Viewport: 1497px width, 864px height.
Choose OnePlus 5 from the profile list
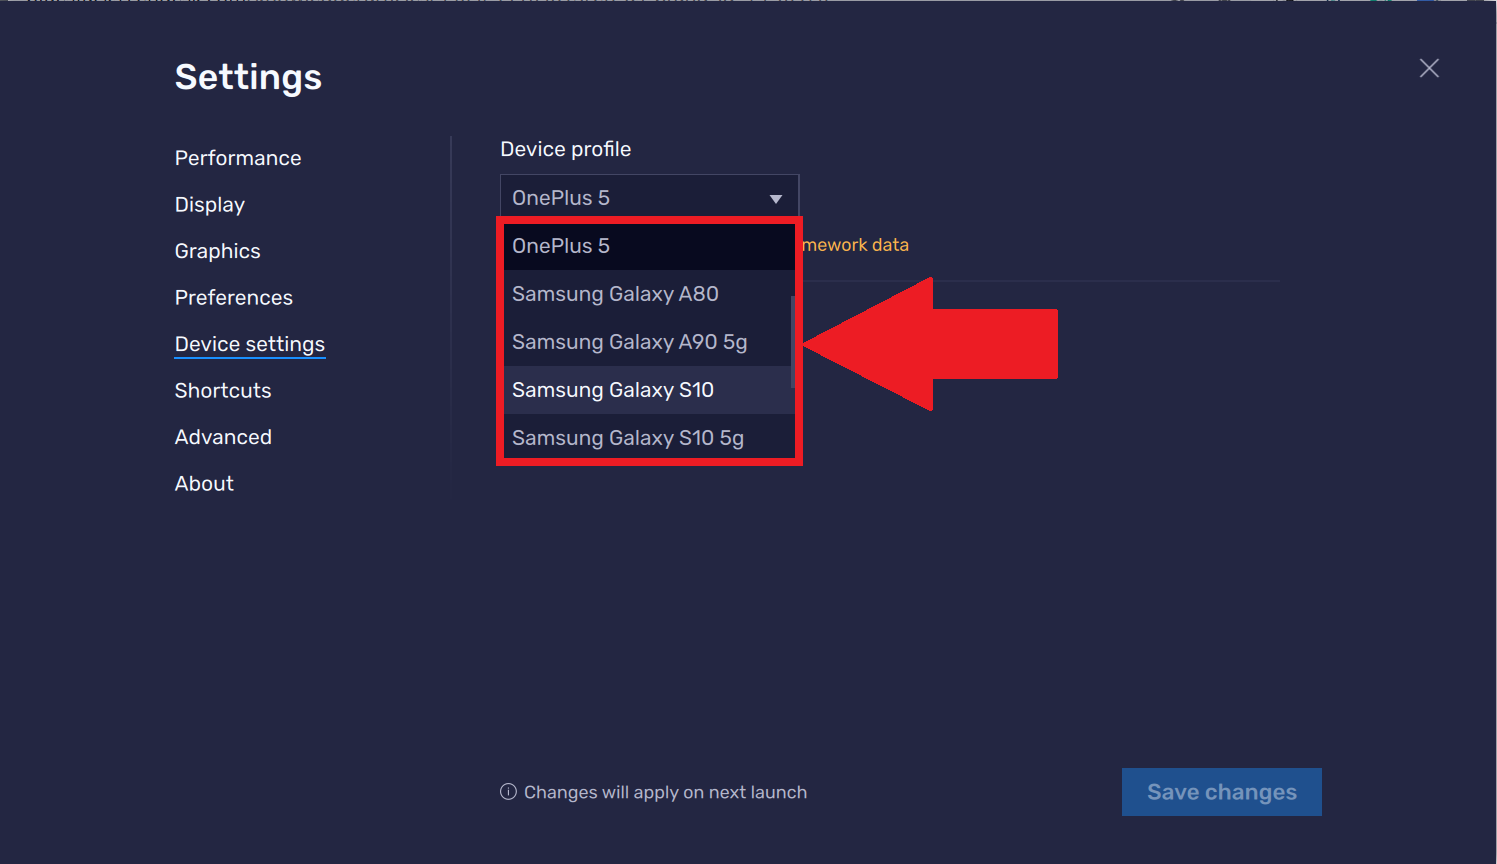649,246
